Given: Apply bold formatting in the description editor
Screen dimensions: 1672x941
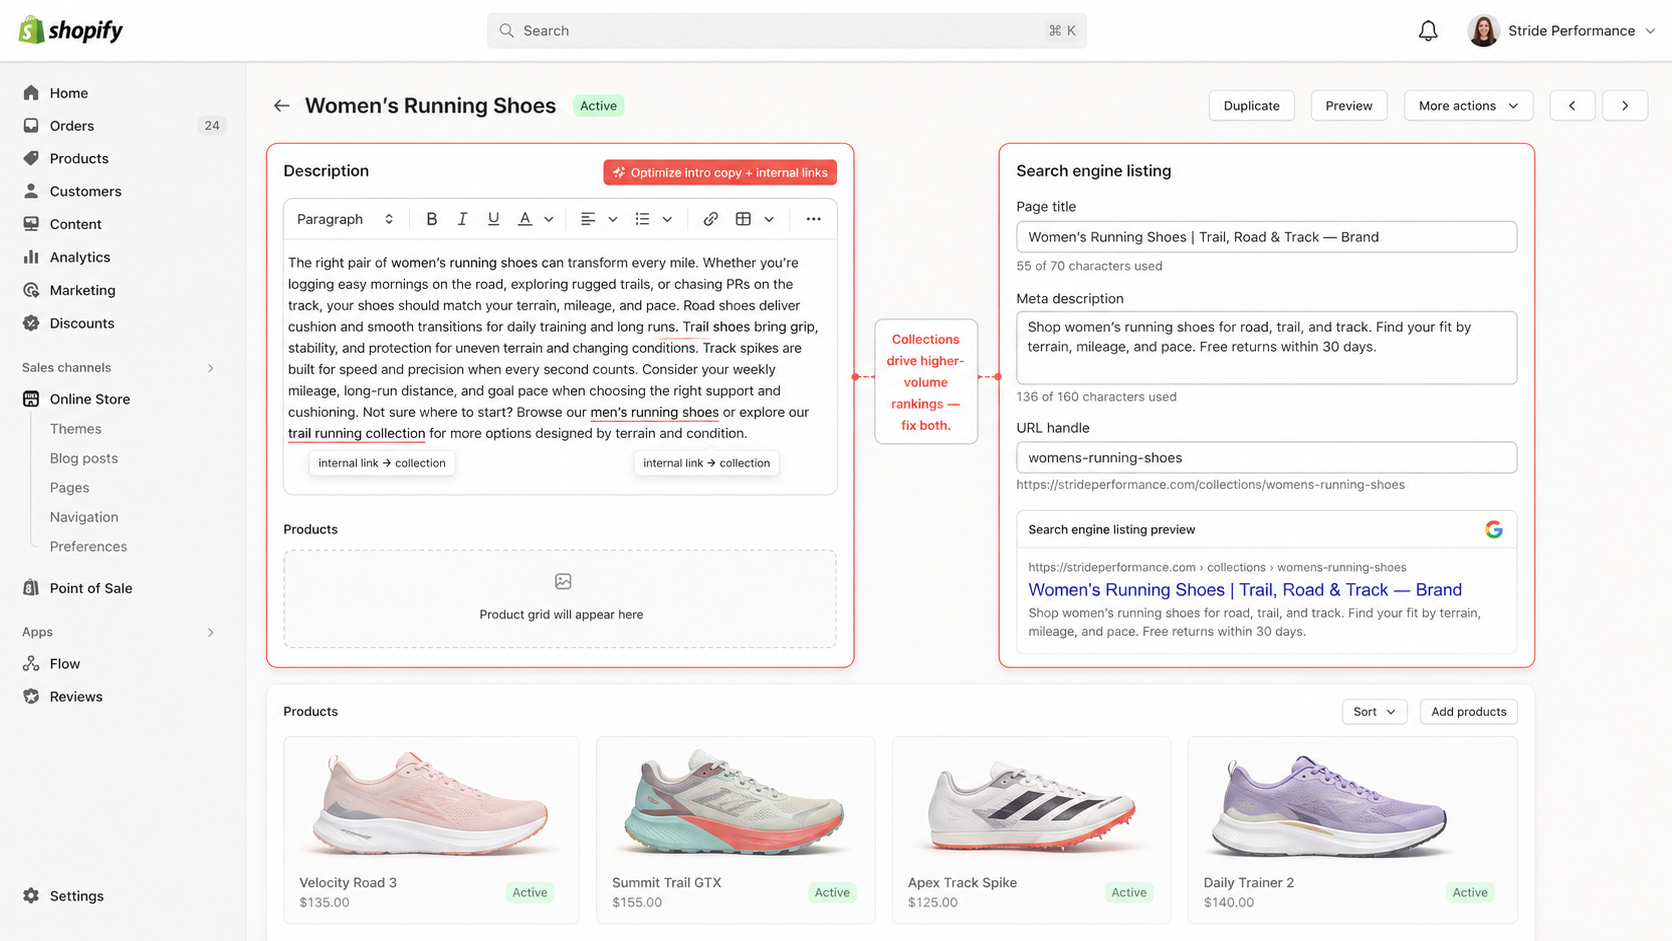Looking at the screenshot, I should (x=431, y=218).
